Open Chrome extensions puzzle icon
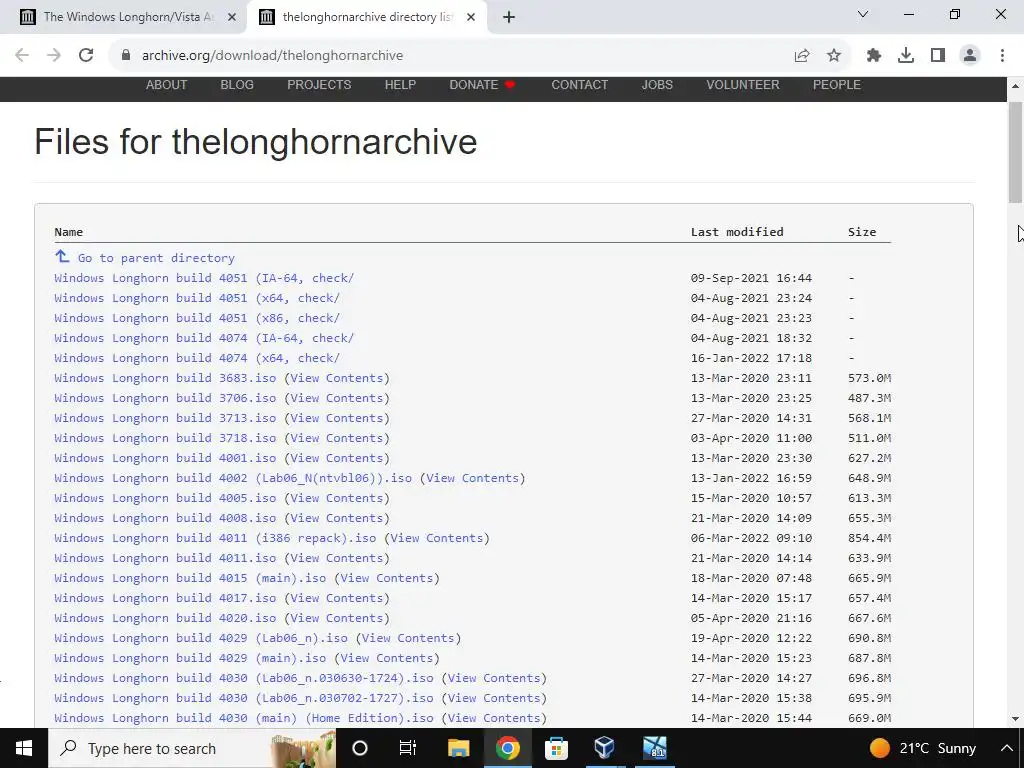The height and width of the screenshot is (768, 1024). click(x=874, y=56)
